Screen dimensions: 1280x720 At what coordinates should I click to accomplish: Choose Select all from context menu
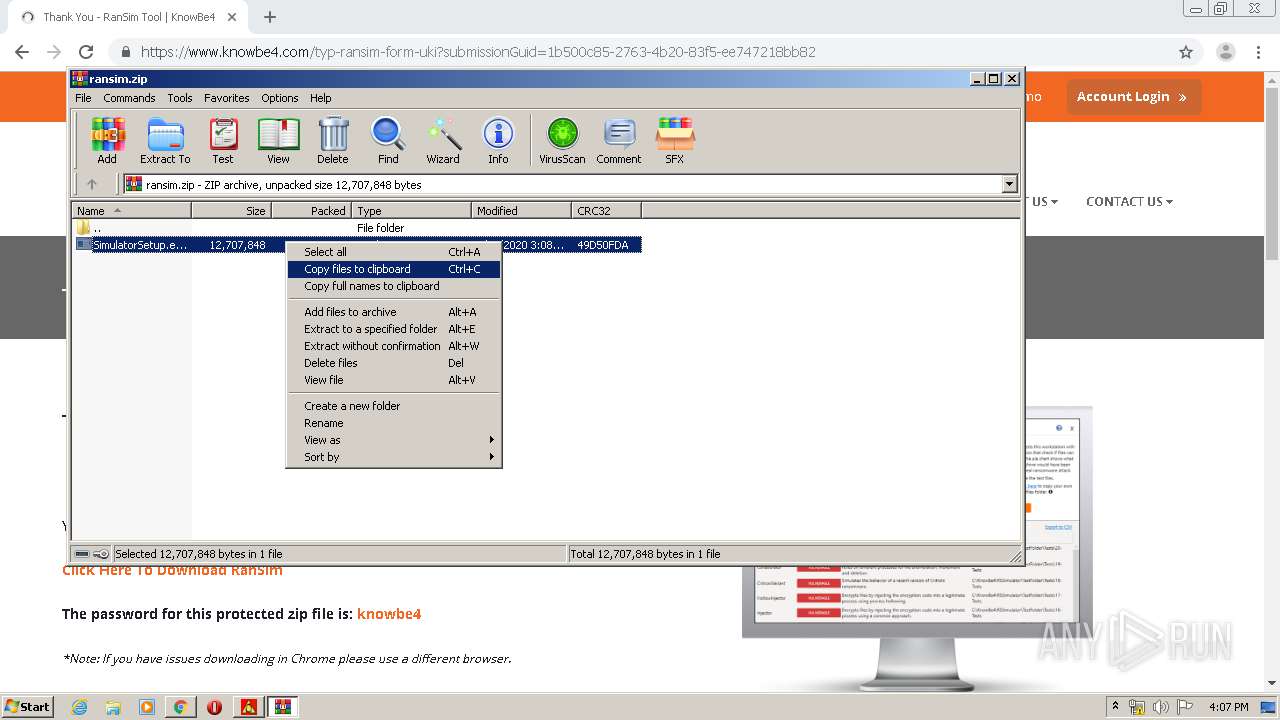pyautogui.click(x=393, y=252)
